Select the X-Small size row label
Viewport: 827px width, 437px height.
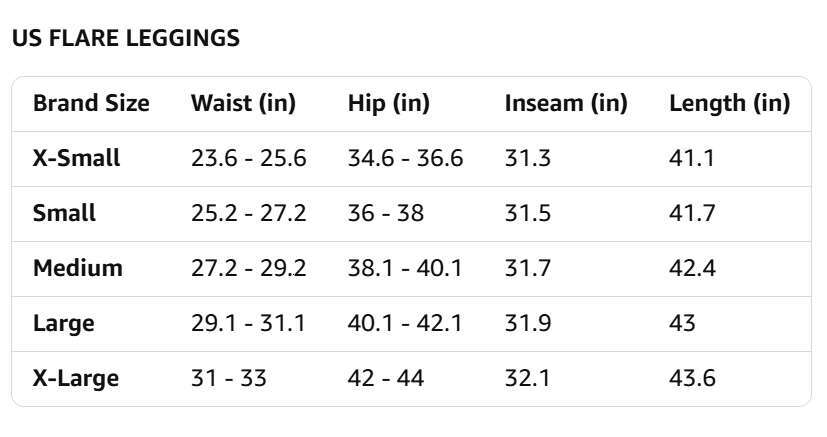tap(77, 158)
